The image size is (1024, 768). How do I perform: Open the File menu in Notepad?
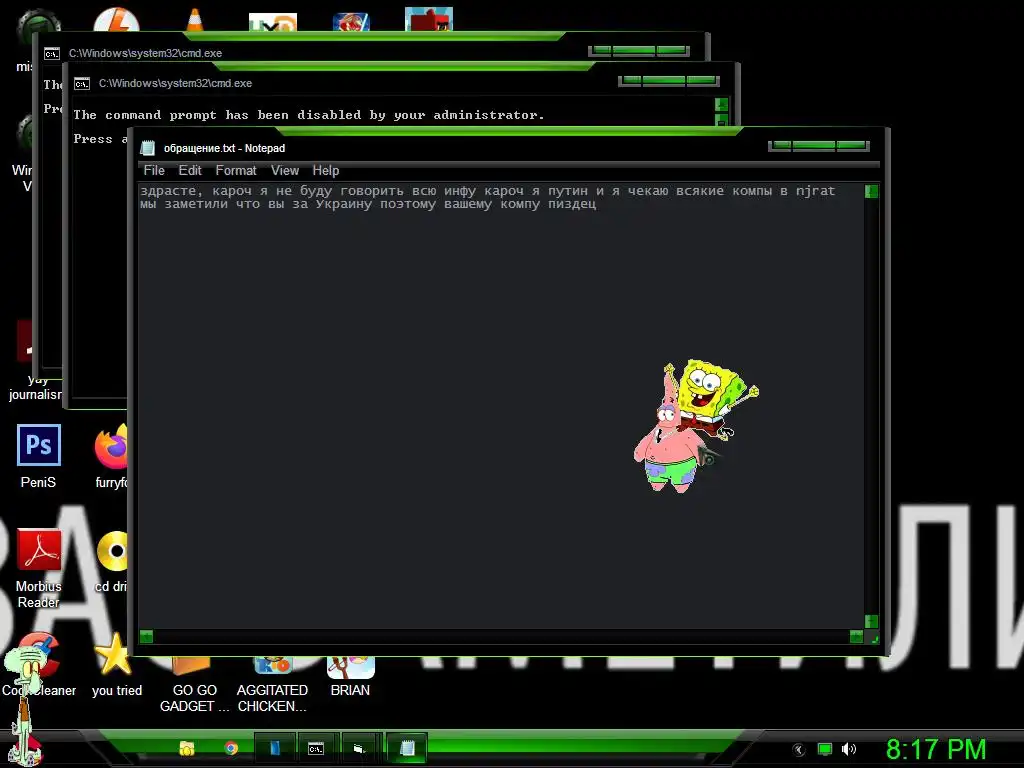point(154,170)
